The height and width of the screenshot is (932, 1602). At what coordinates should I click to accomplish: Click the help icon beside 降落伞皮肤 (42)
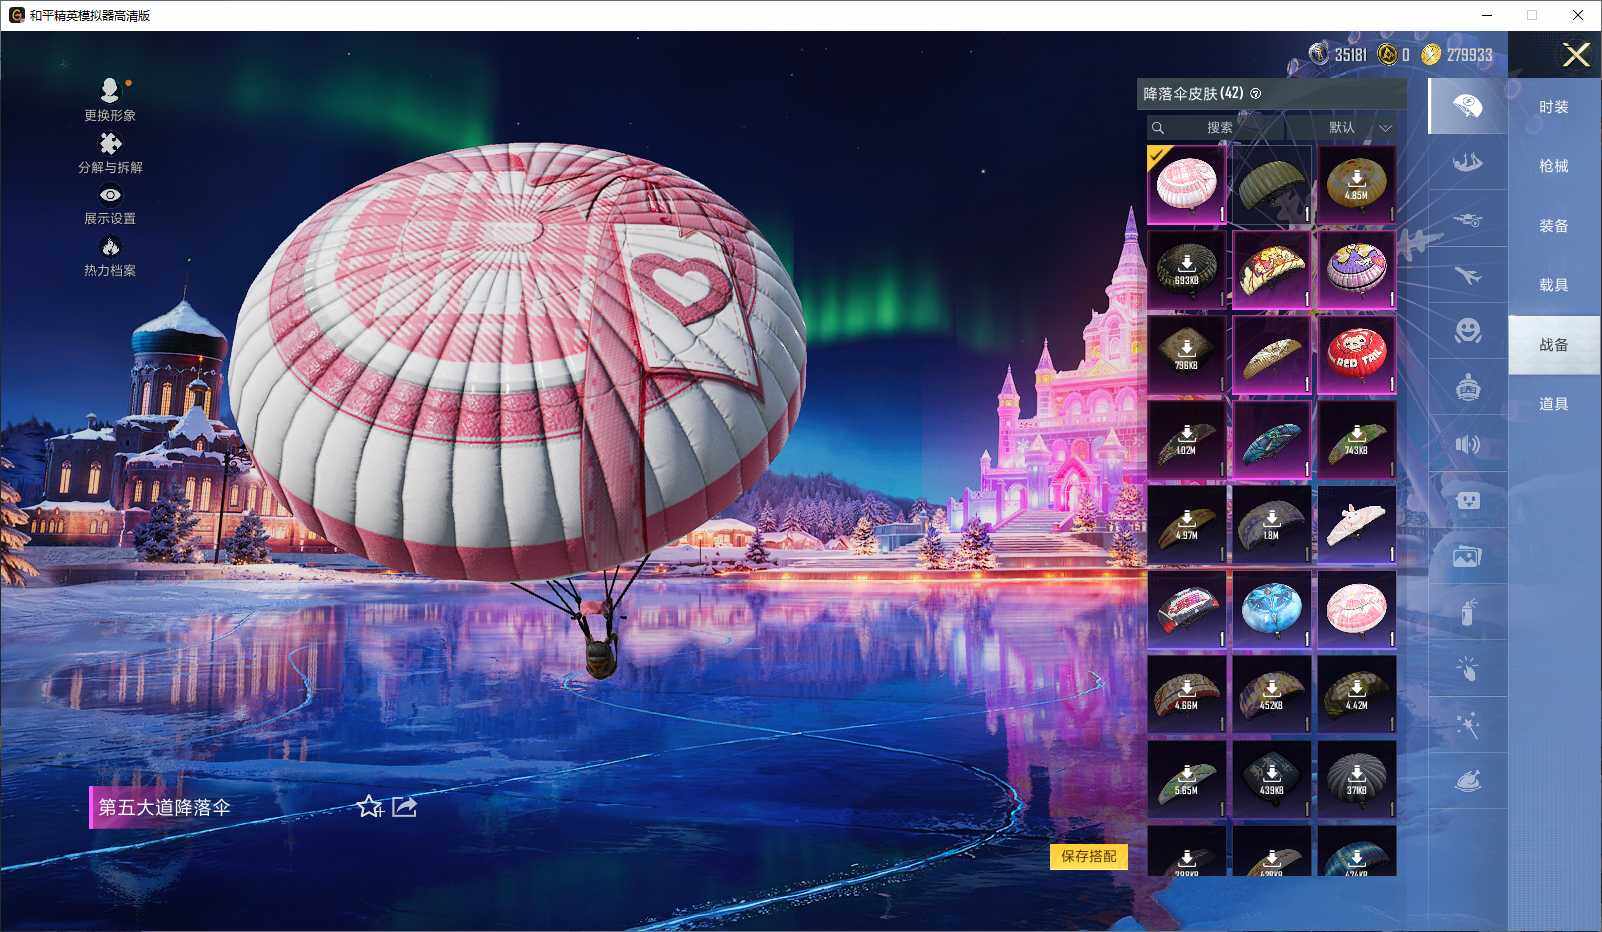pyautogui.click(x=1256, y=94)
